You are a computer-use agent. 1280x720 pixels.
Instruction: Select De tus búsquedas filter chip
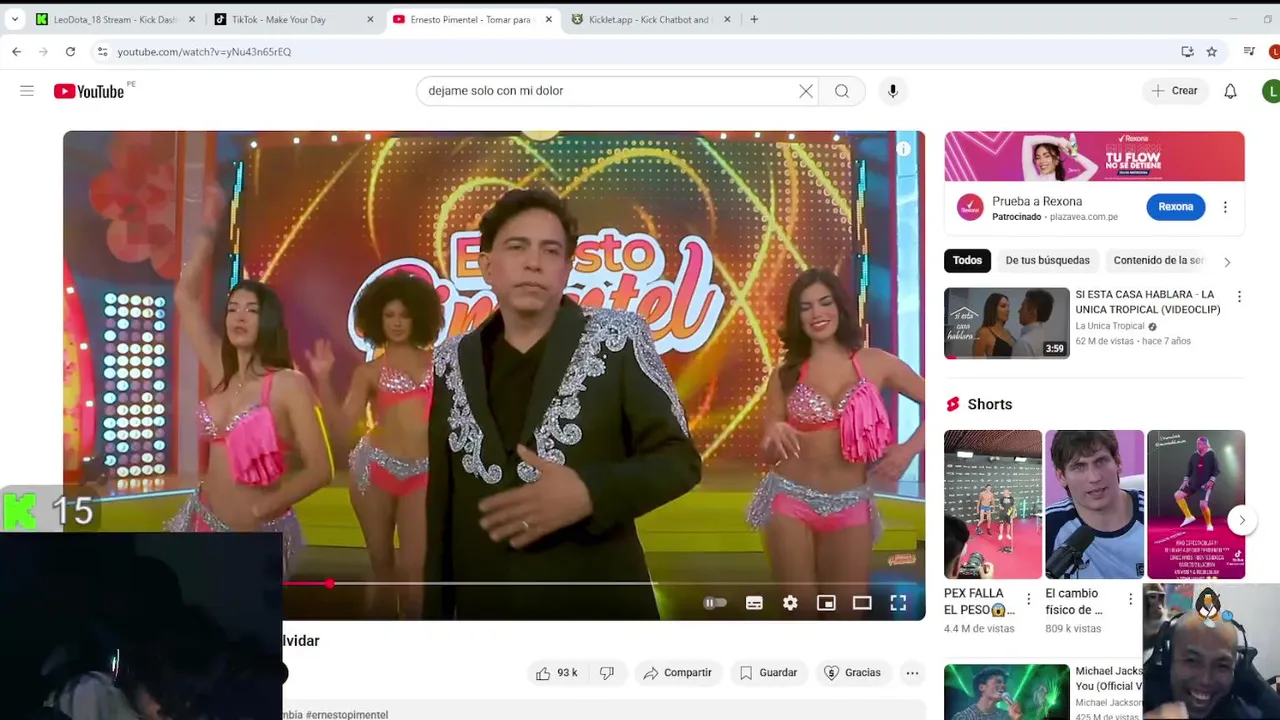coord(1047,261)
